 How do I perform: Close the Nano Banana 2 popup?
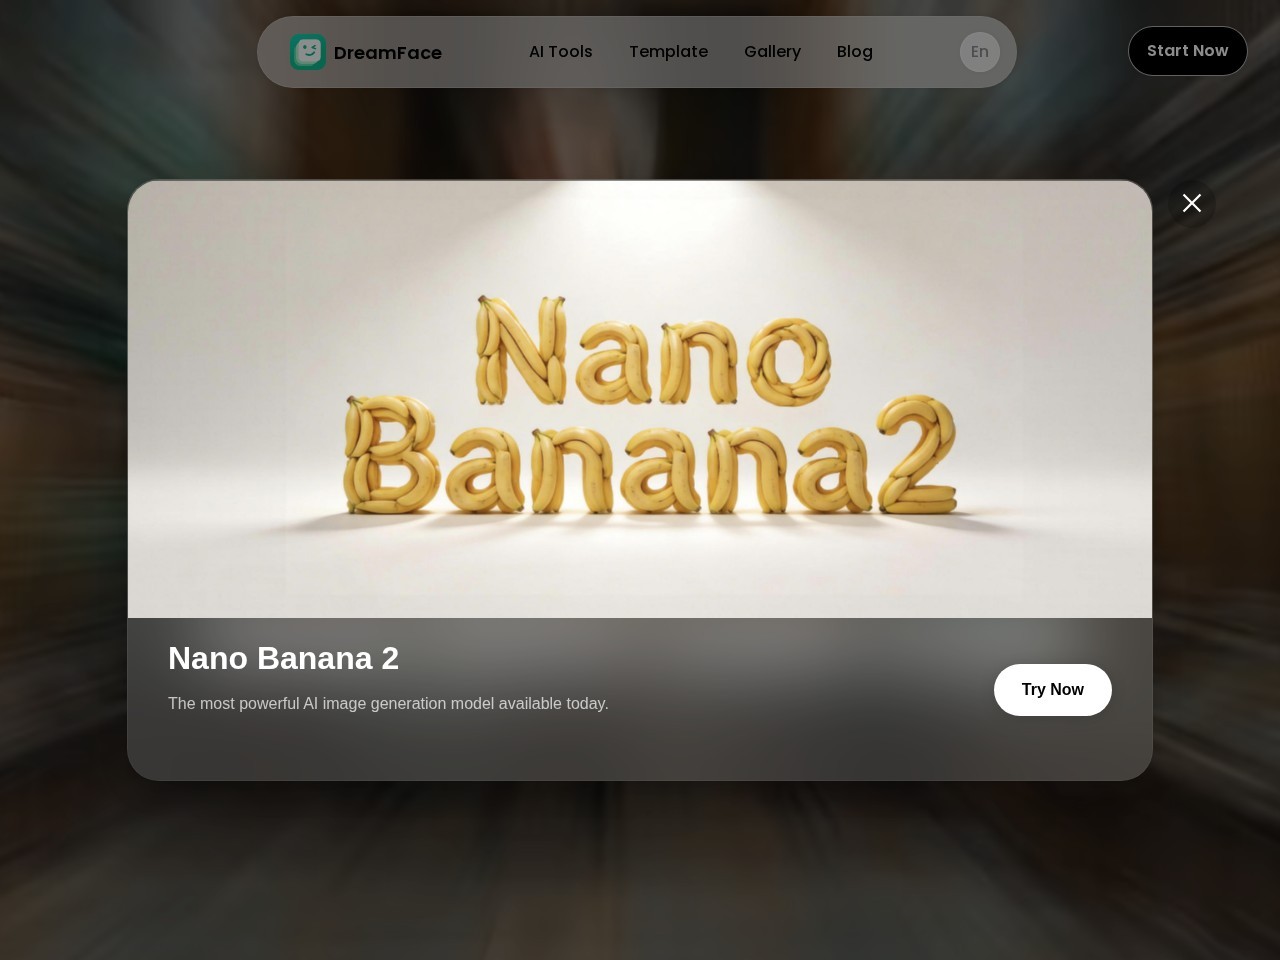[1192, 203]
